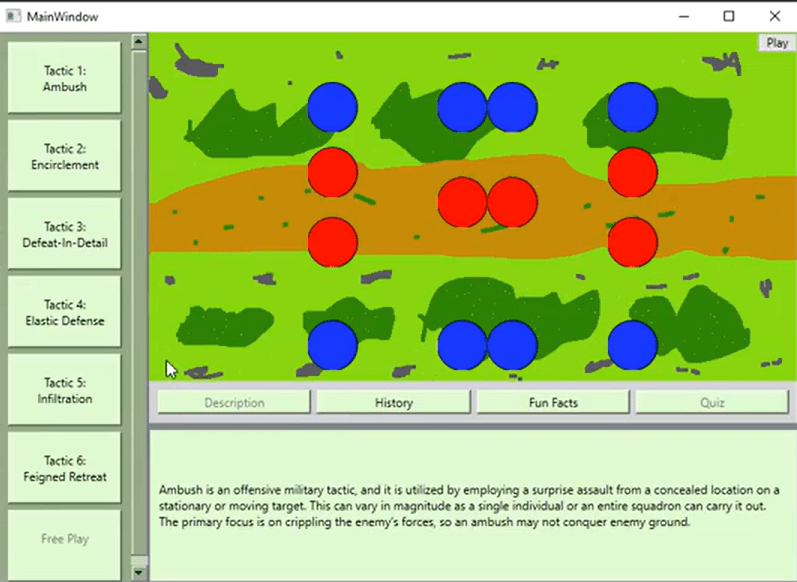The height and width of the screenshot is (582, 797).
Task: Open Tactic 5: Infiltration
Action: point(65,391)
